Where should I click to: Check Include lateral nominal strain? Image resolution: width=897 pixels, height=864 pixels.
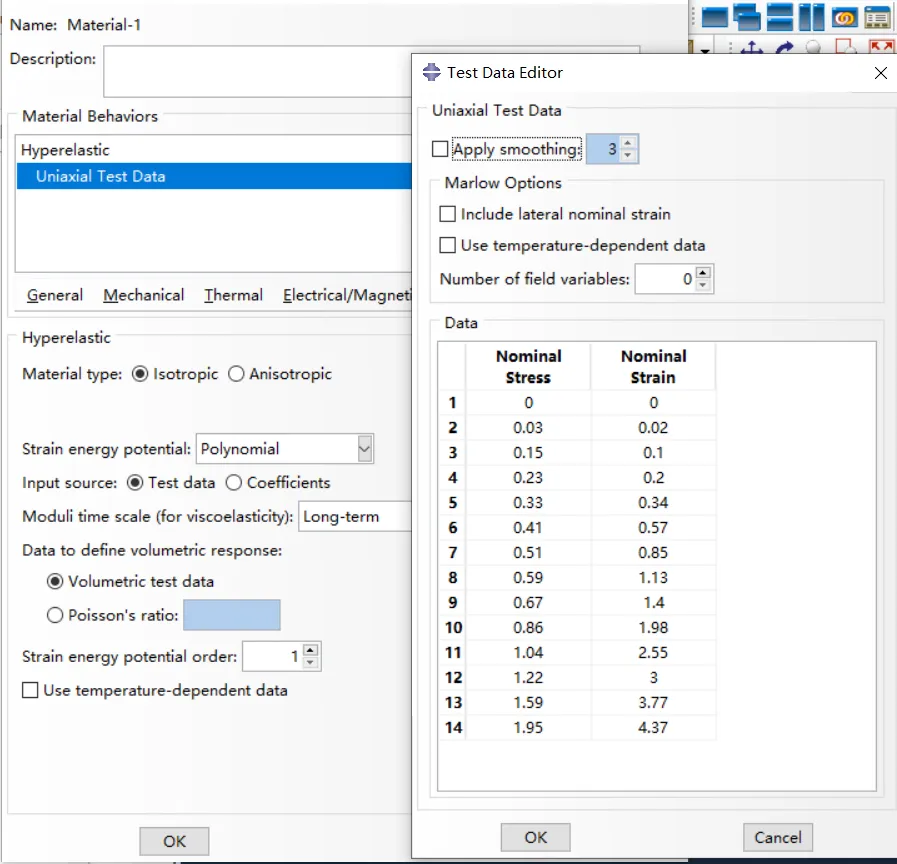pos(447,214)
